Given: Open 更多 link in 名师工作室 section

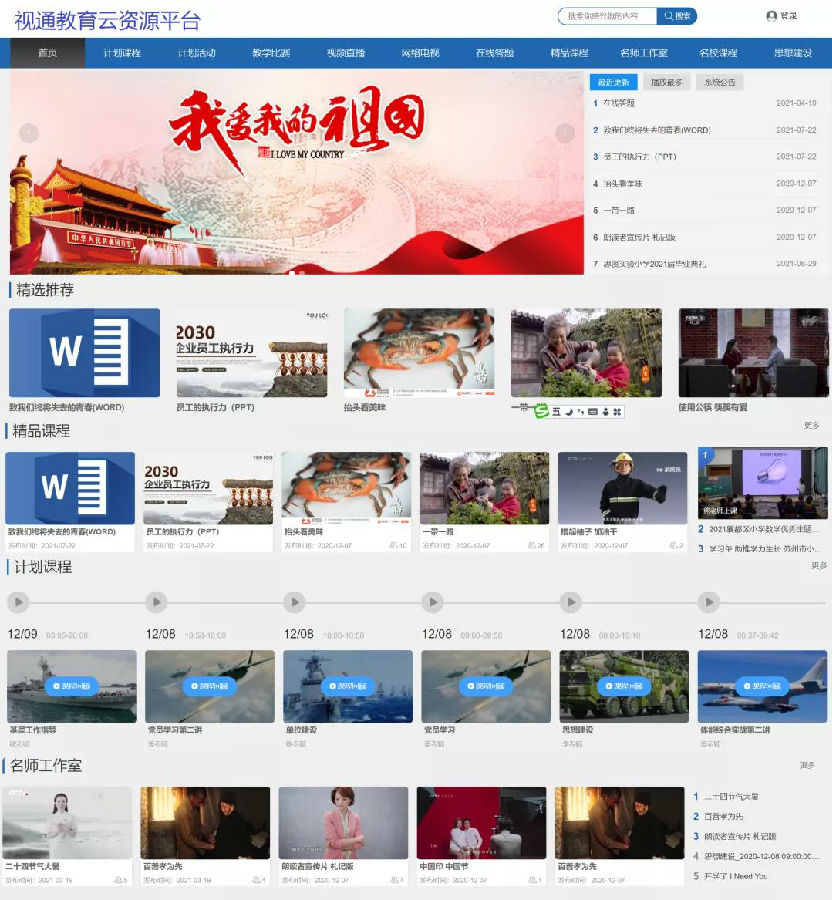Looking at the screenshot, I should coord(807,765).
